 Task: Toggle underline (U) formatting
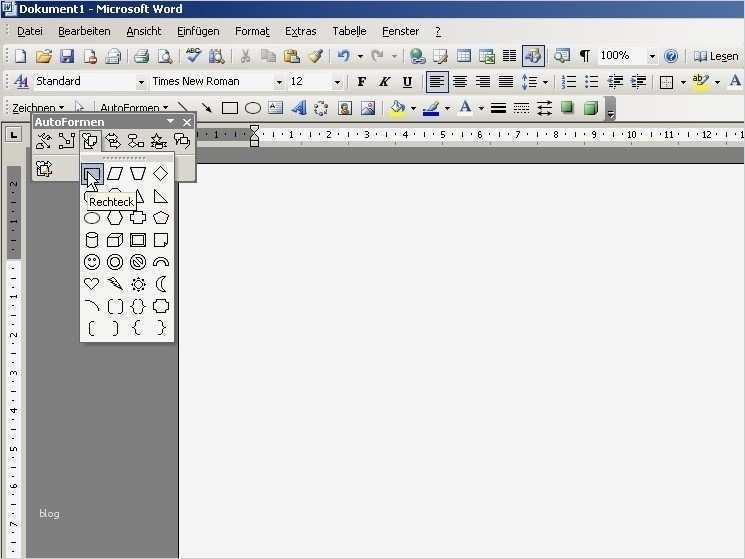point(407,82)
